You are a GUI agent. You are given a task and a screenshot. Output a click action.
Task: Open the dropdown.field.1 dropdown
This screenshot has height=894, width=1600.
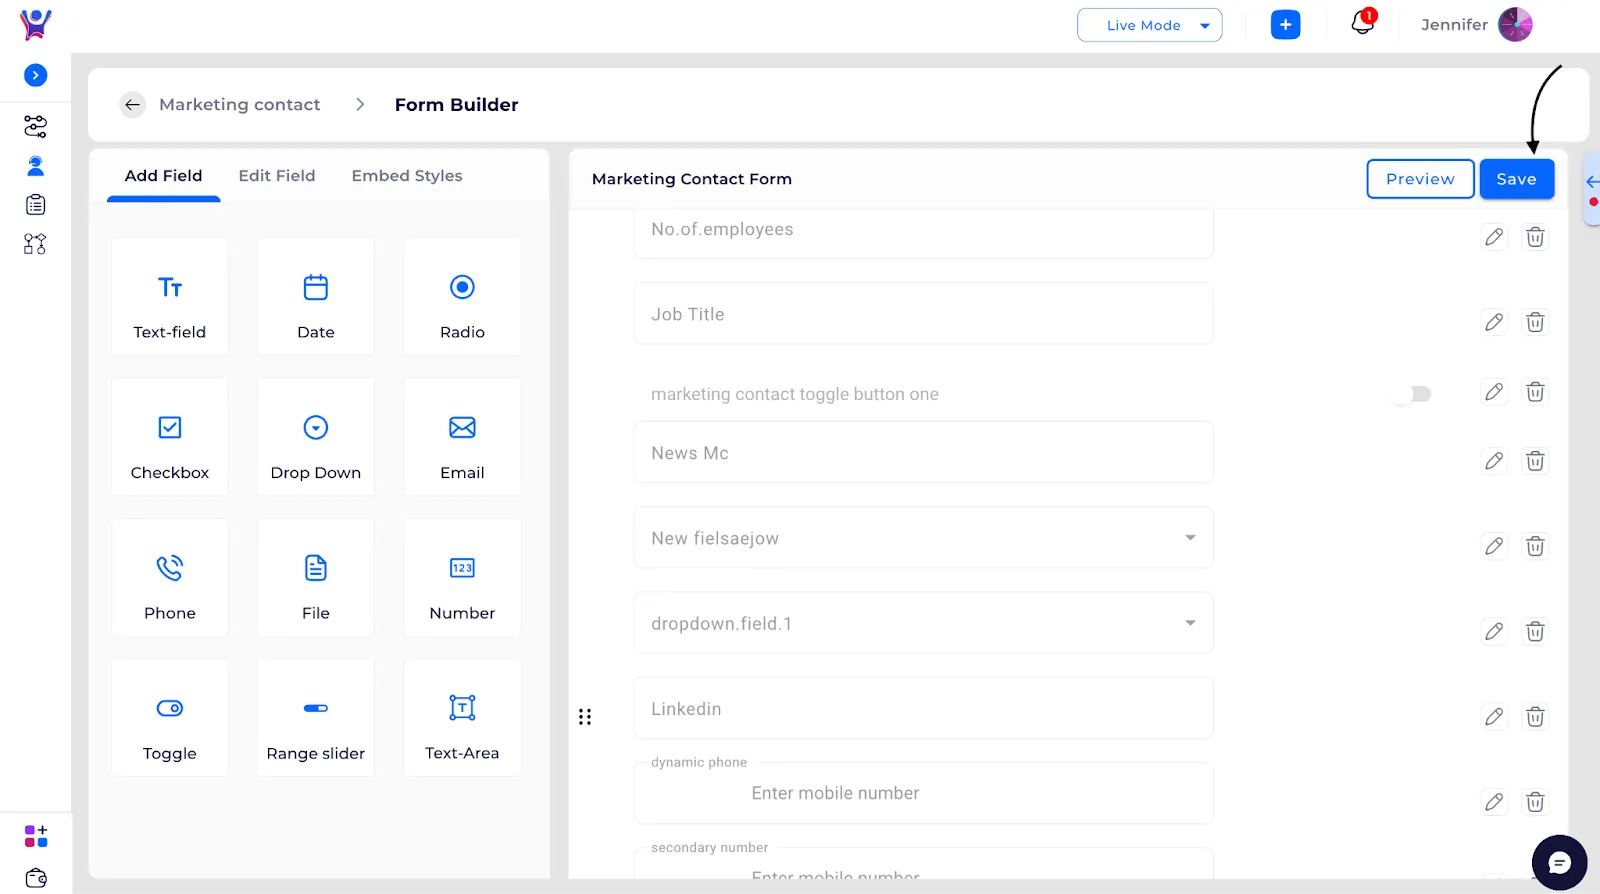point(923,623)
